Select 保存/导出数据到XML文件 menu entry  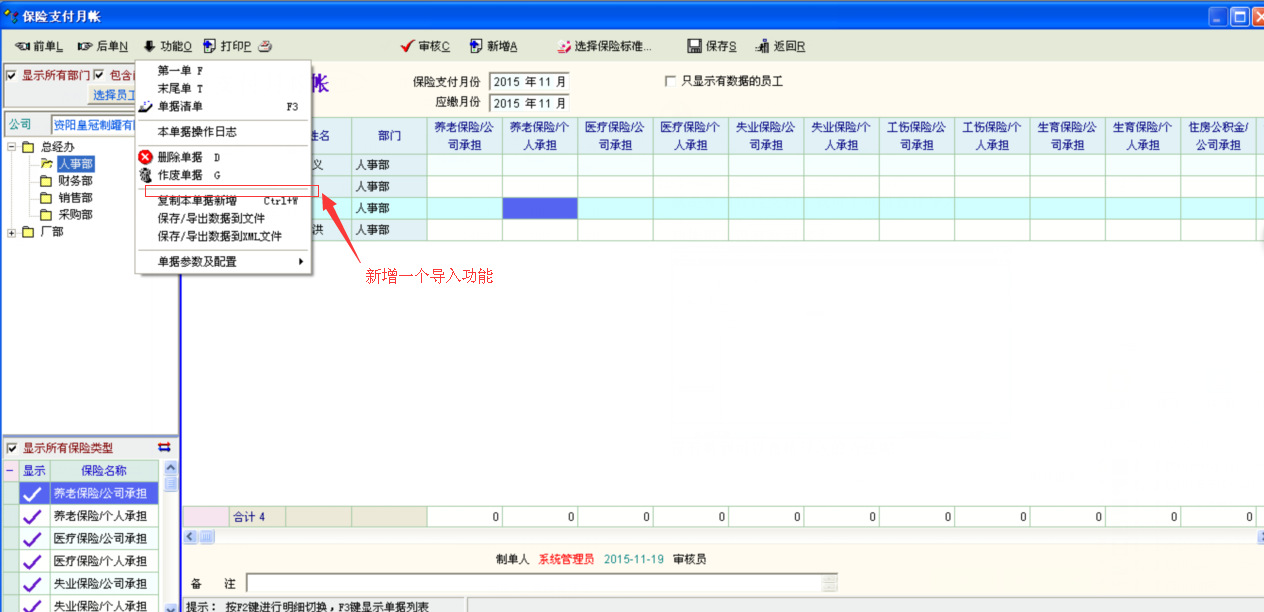click(x=219, y=236)
